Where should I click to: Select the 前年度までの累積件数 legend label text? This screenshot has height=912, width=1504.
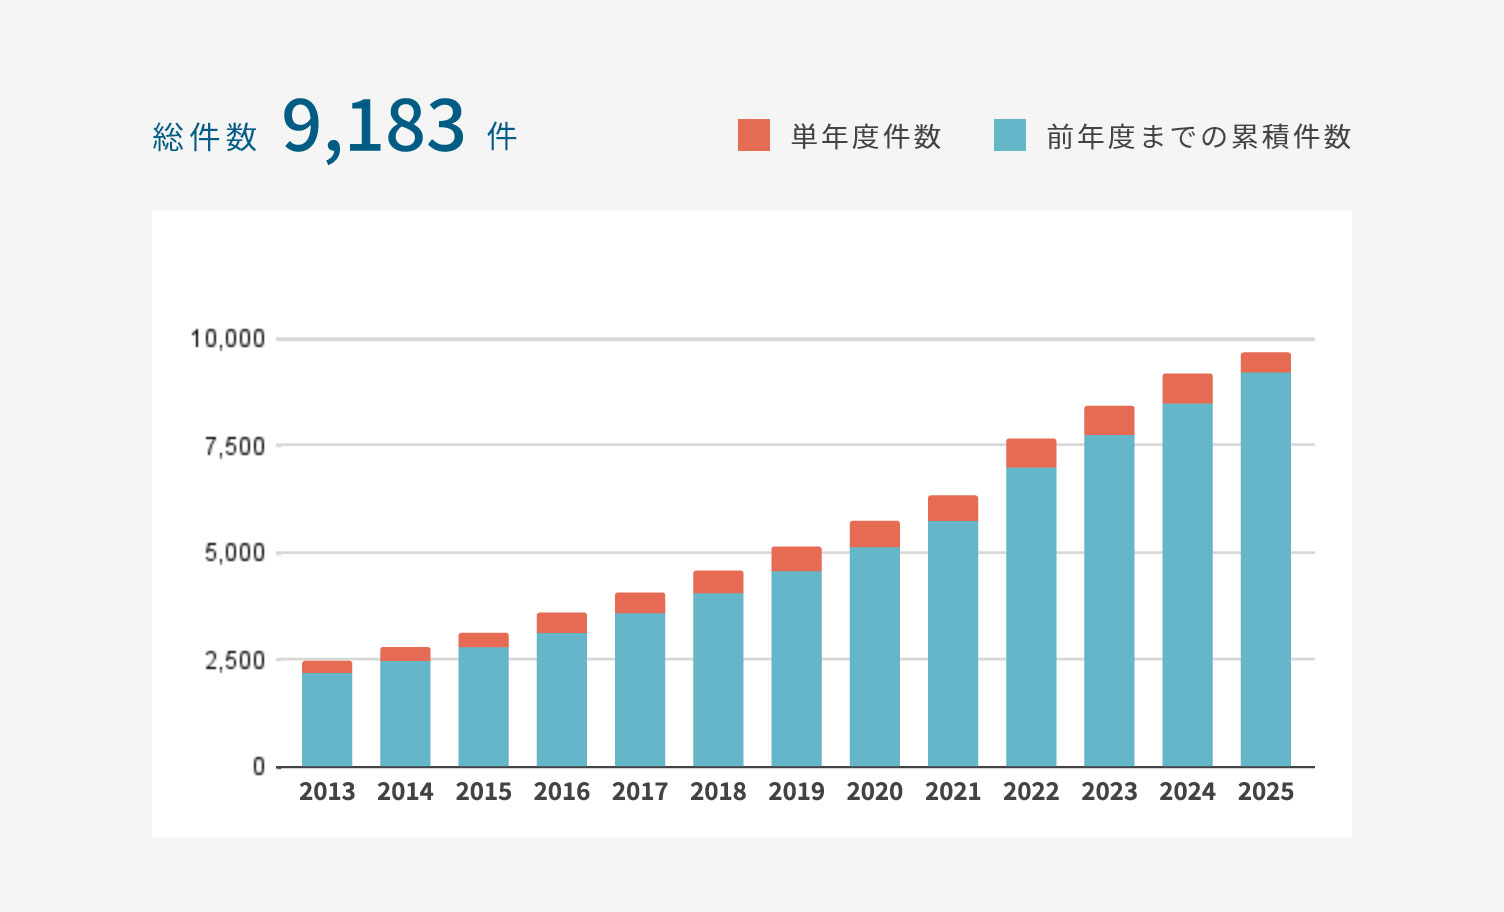1199,136
